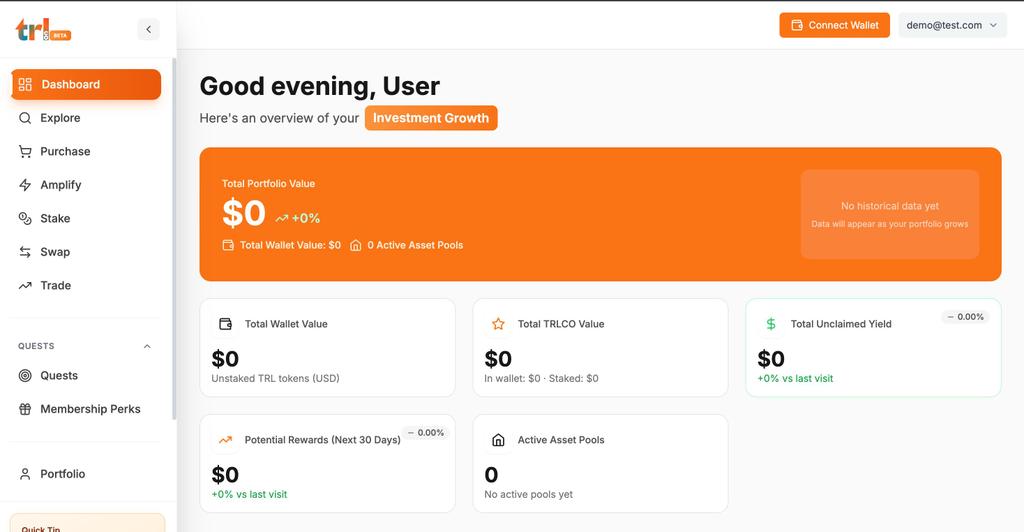Click the 0.00% badge on Unclaimed Yield card

click(x=965, y=317)
